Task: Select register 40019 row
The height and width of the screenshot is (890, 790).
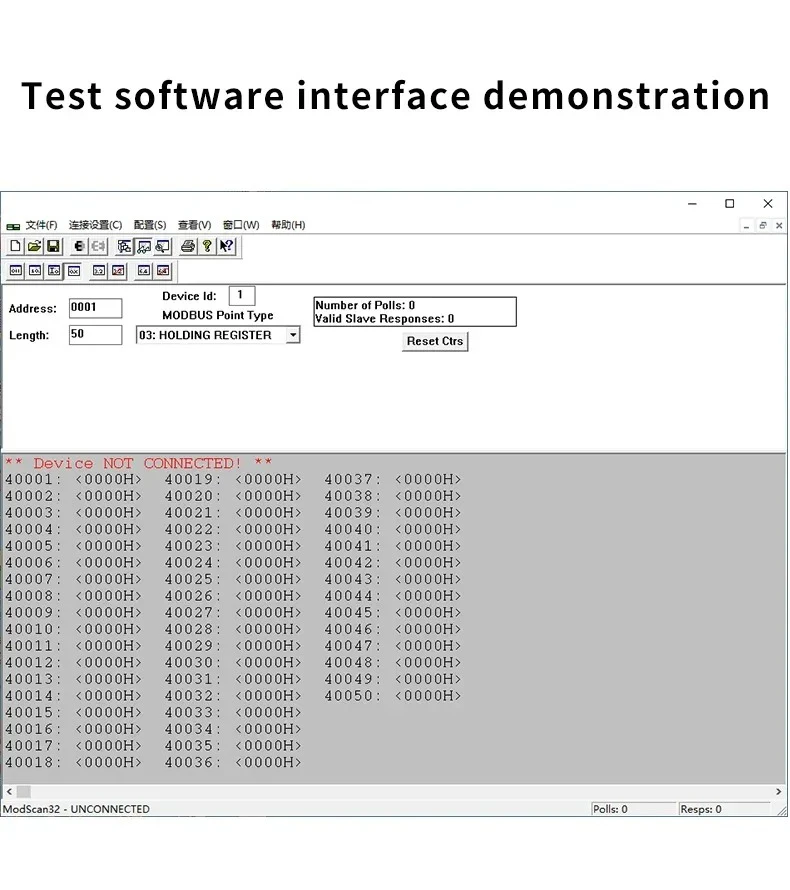Action: 233,480
